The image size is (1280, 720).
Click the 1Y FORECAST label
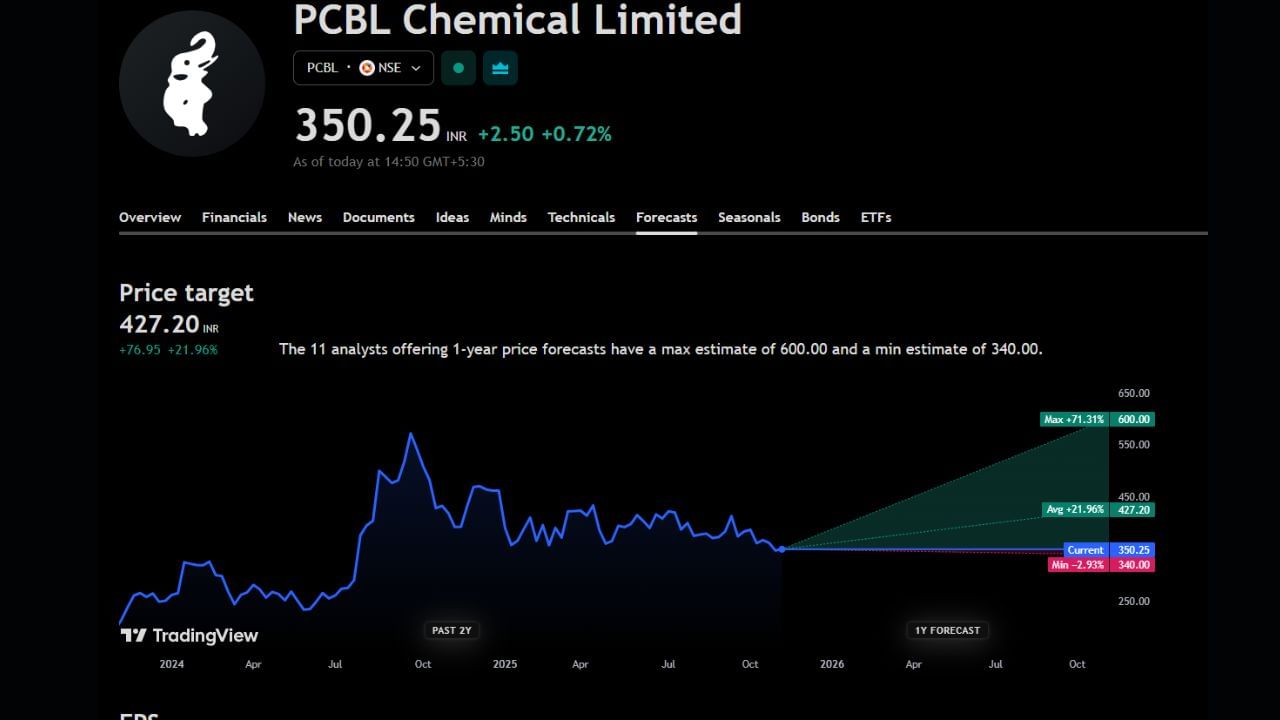(946, 630)
